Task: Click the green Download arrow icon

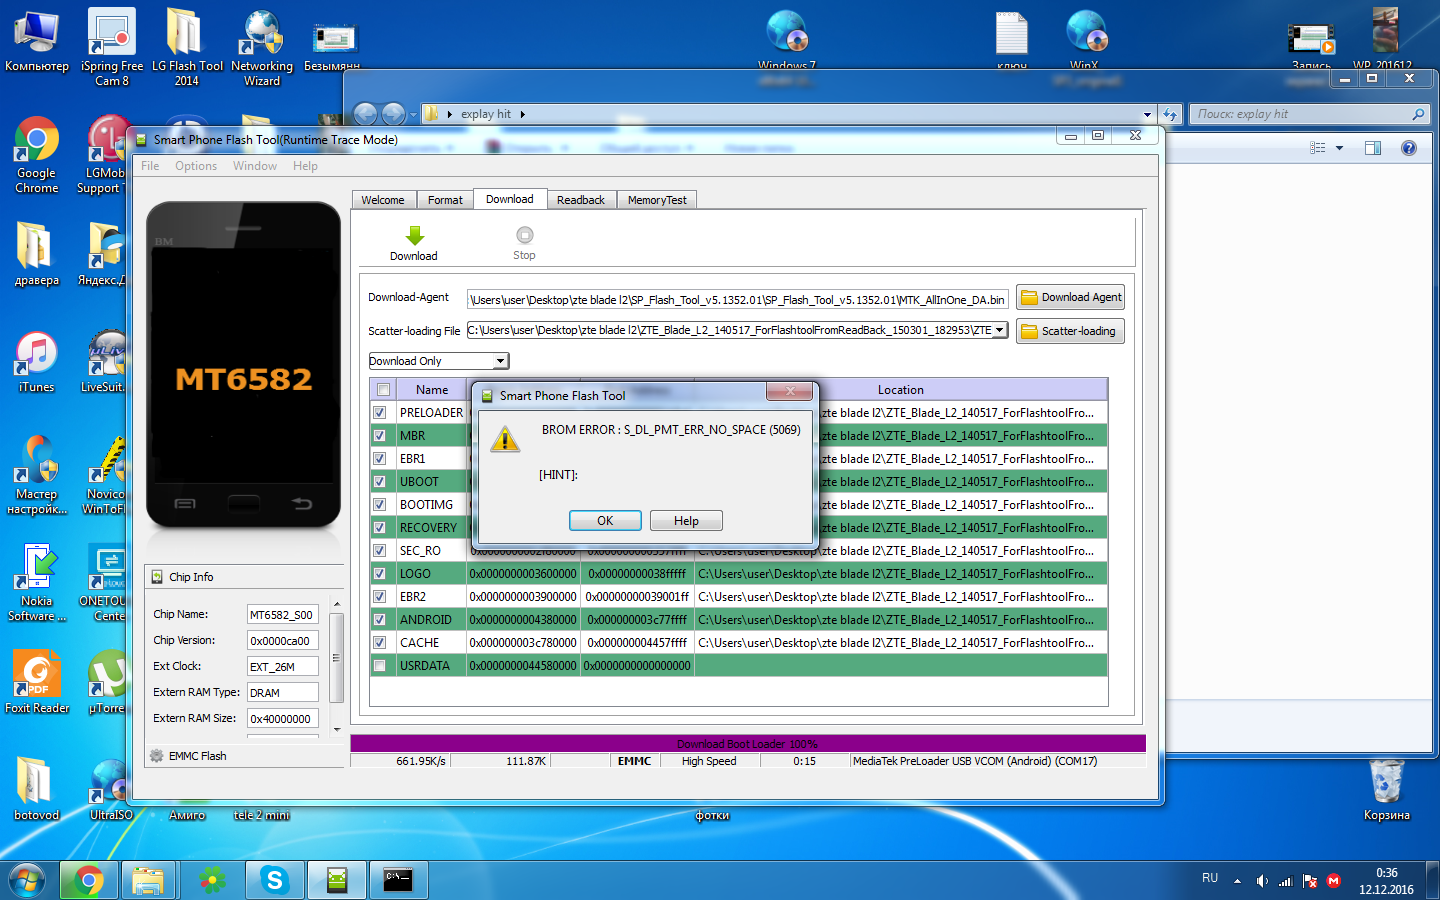Action: (414, 236)
